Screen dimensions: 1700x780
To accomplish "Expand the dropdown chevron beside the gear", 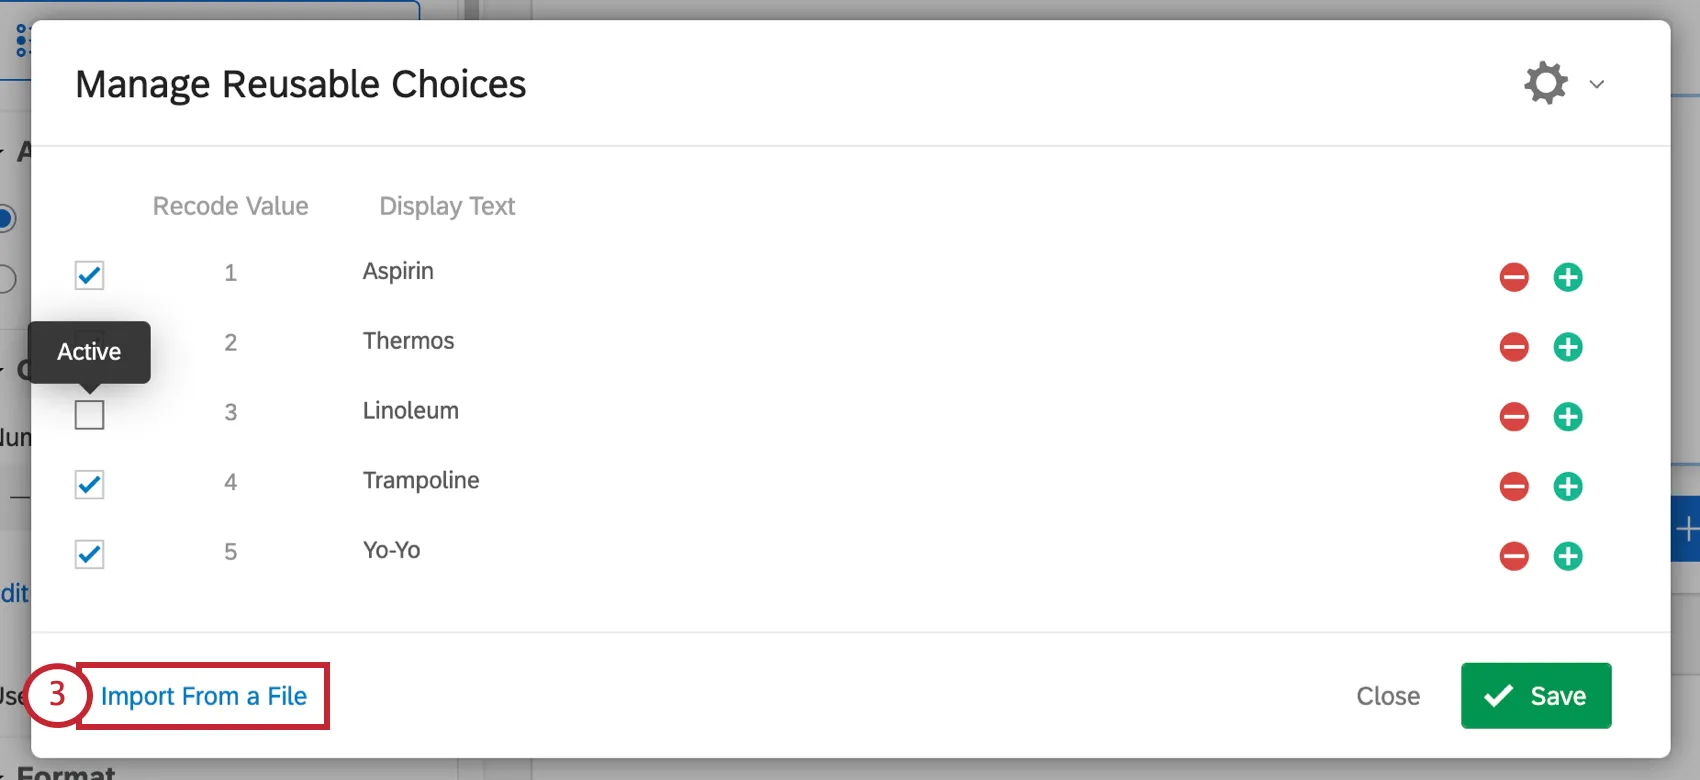I will [1596, 85].
